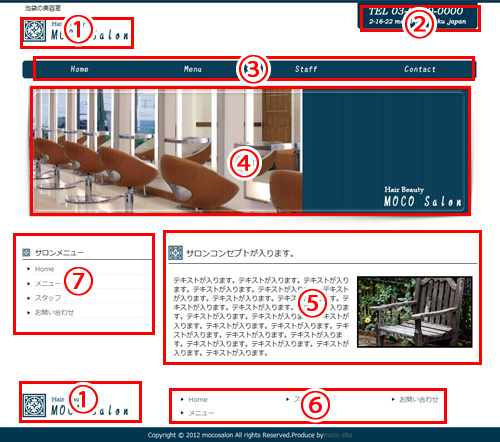Open Contact in the navigation bar
The image size is (500, 442).
pos(420,69)
